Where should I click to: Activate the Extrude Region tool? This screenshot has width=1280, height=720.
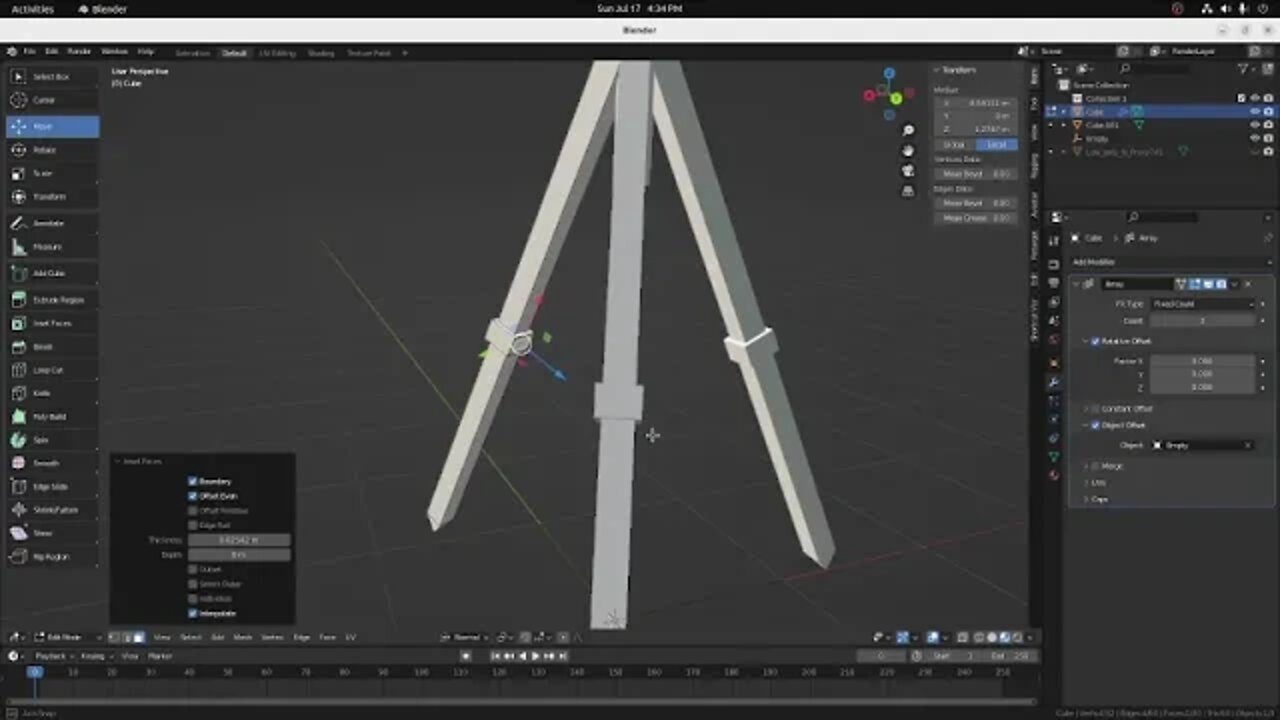[x=52, y=299]
